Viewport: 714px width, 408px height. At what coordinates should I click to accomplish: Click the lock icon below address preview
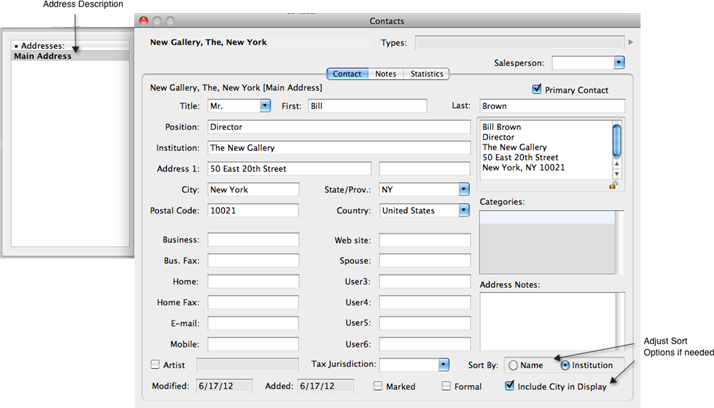[x=613, y=184]
